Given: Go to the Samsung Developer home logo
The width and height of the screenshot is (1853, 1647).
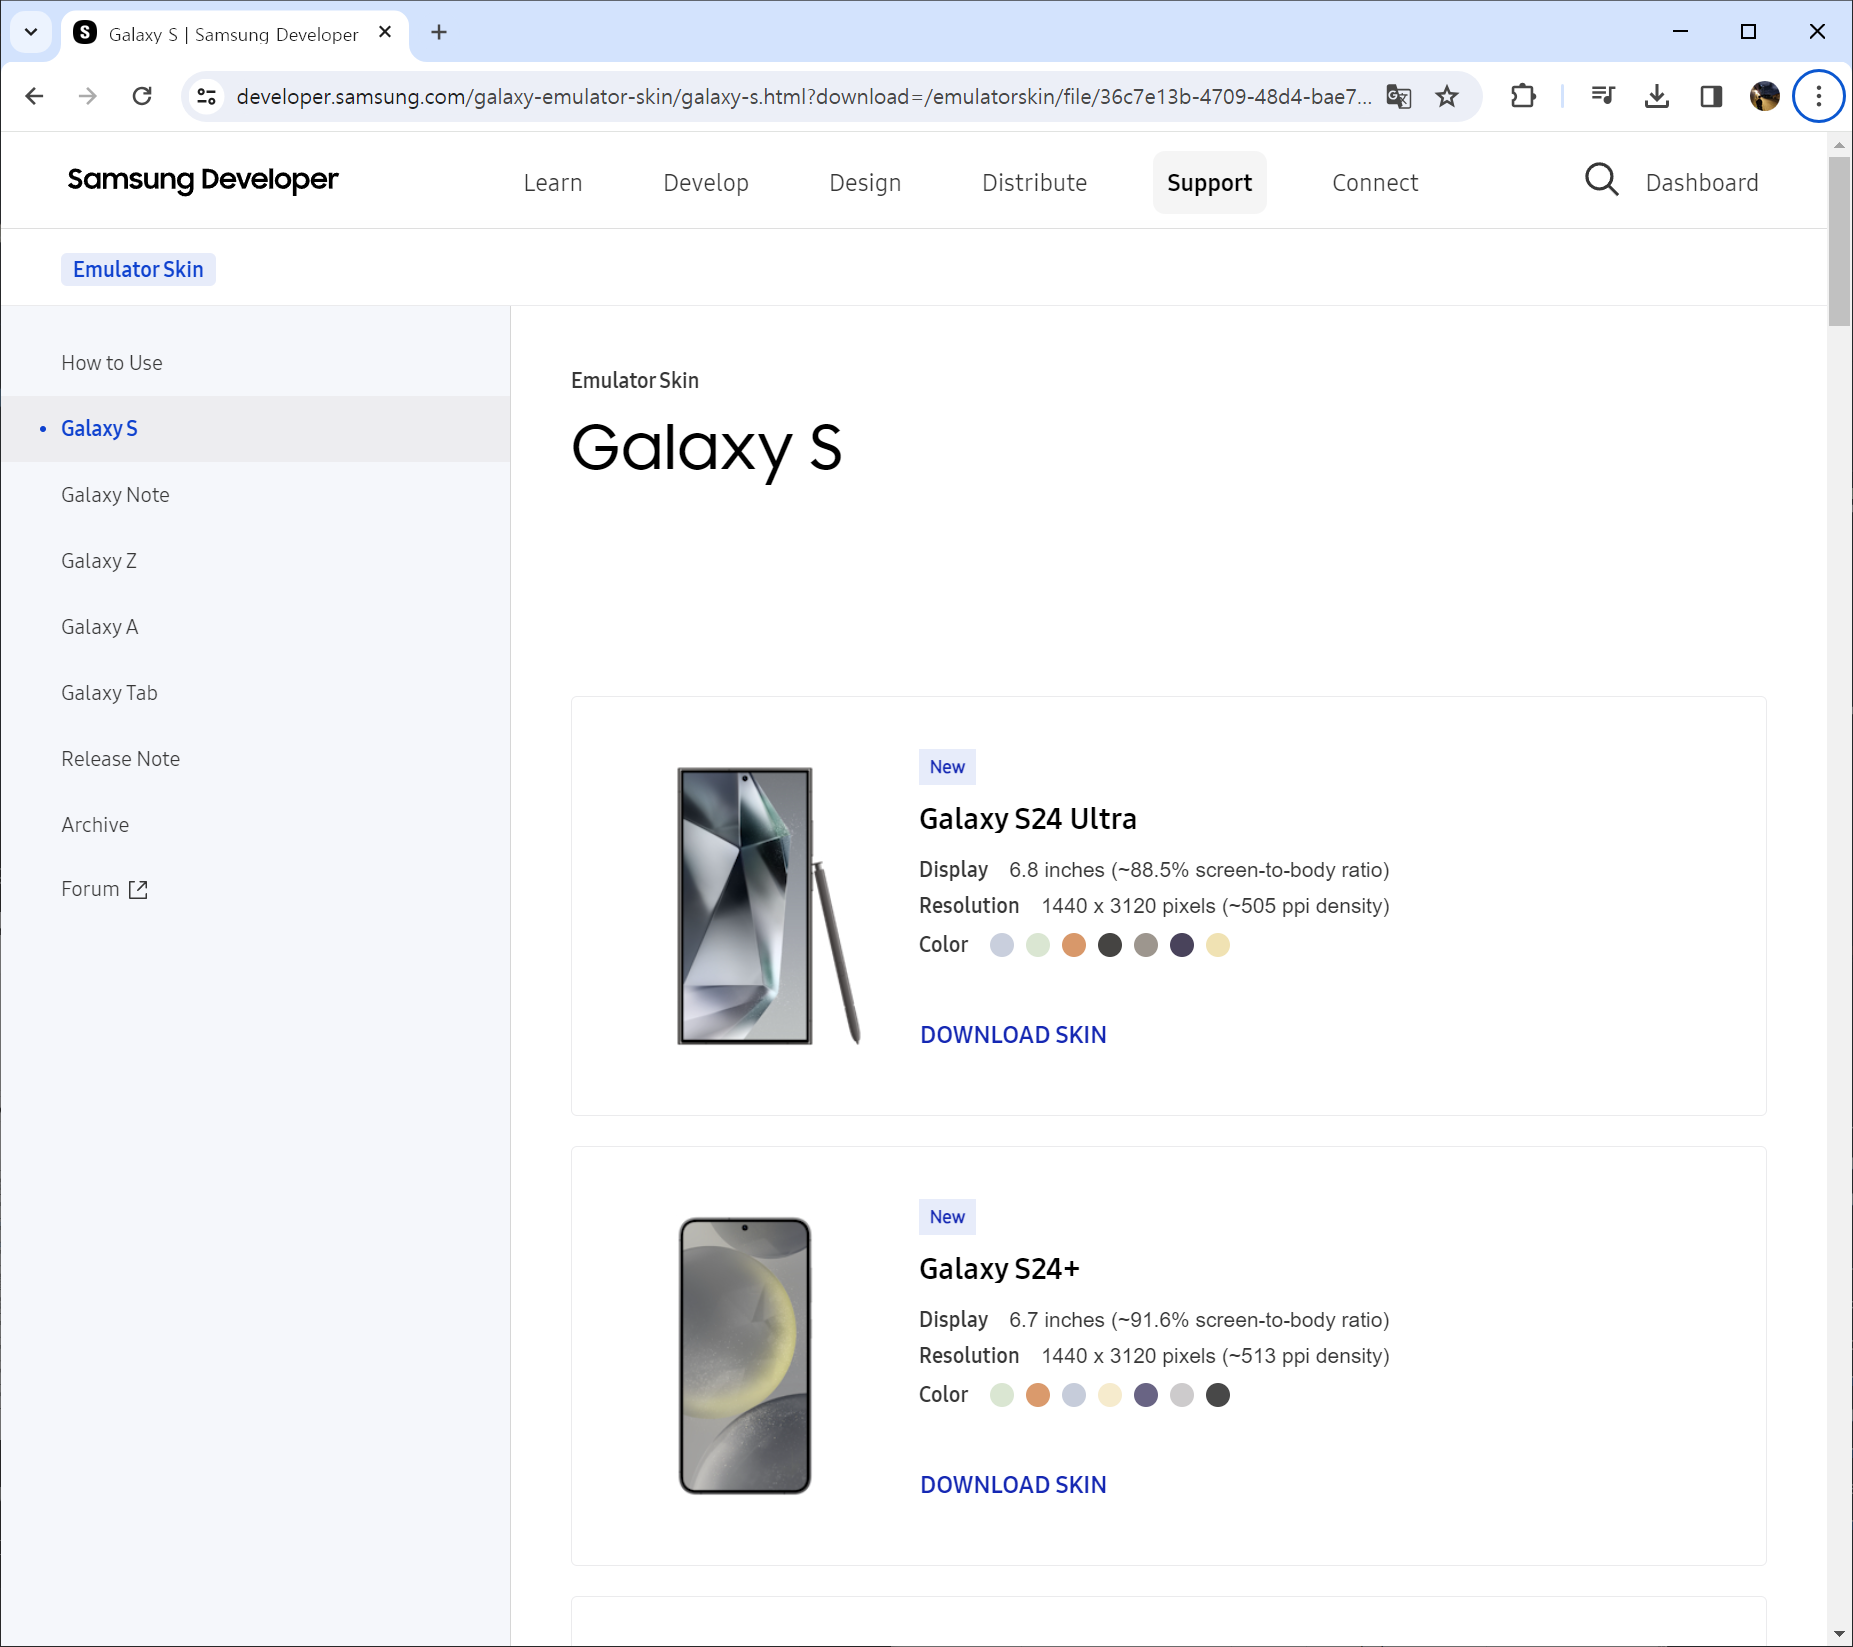Looking at the screenshot, I should click(203, 180).
